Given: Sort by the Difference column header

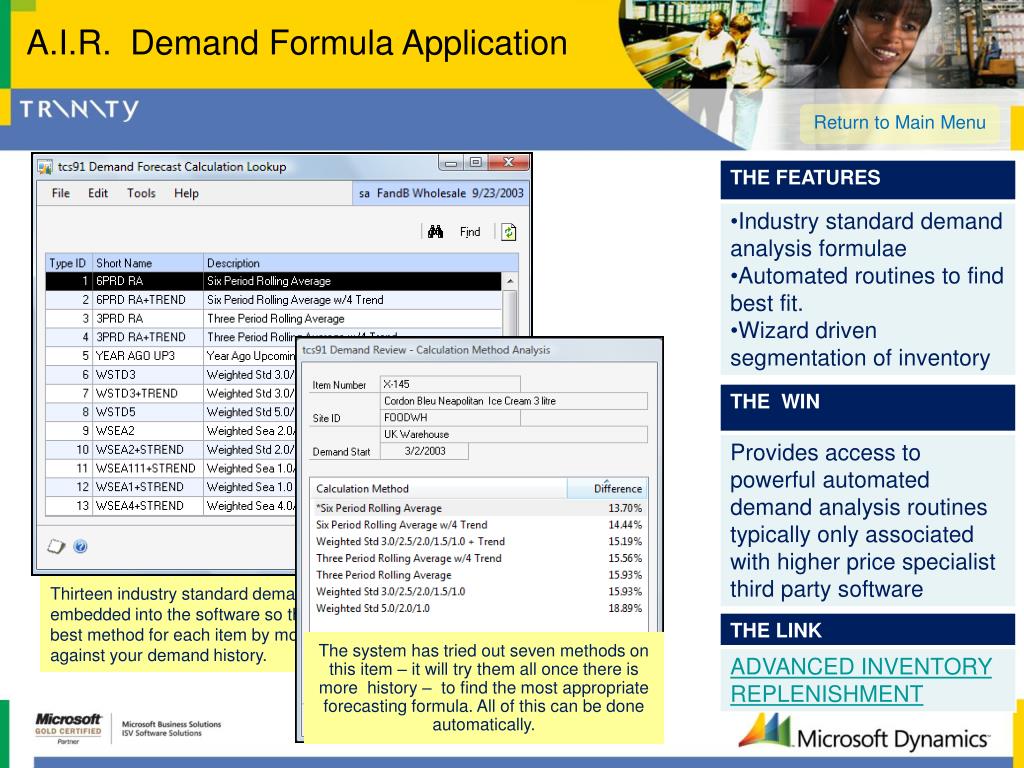Looking at the screenshot, I should coord(607,488).
